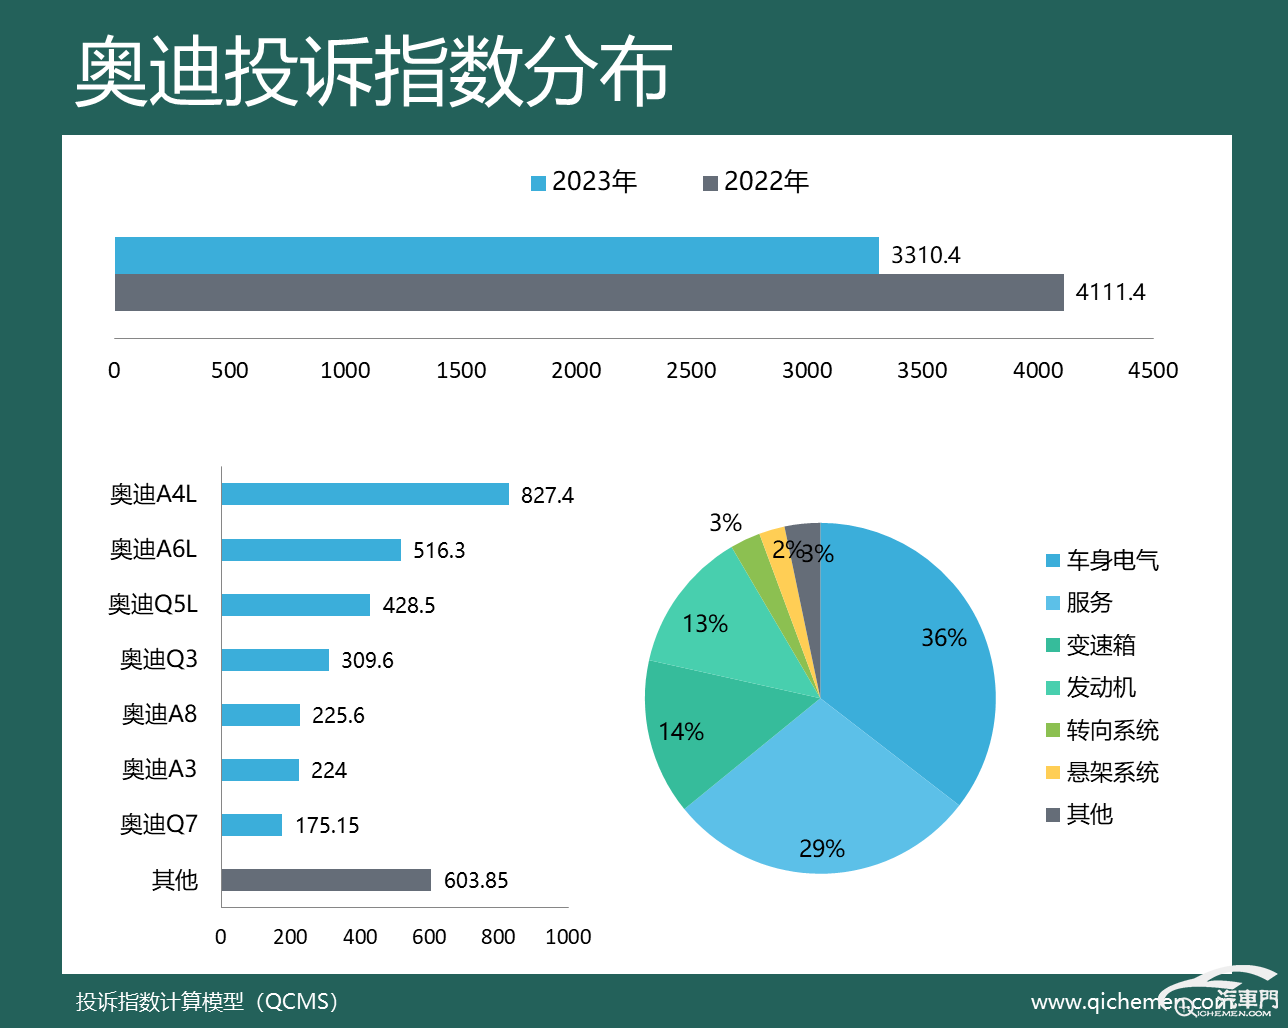
Task: Select the 2022年 legend label
Action: [766, 182]
